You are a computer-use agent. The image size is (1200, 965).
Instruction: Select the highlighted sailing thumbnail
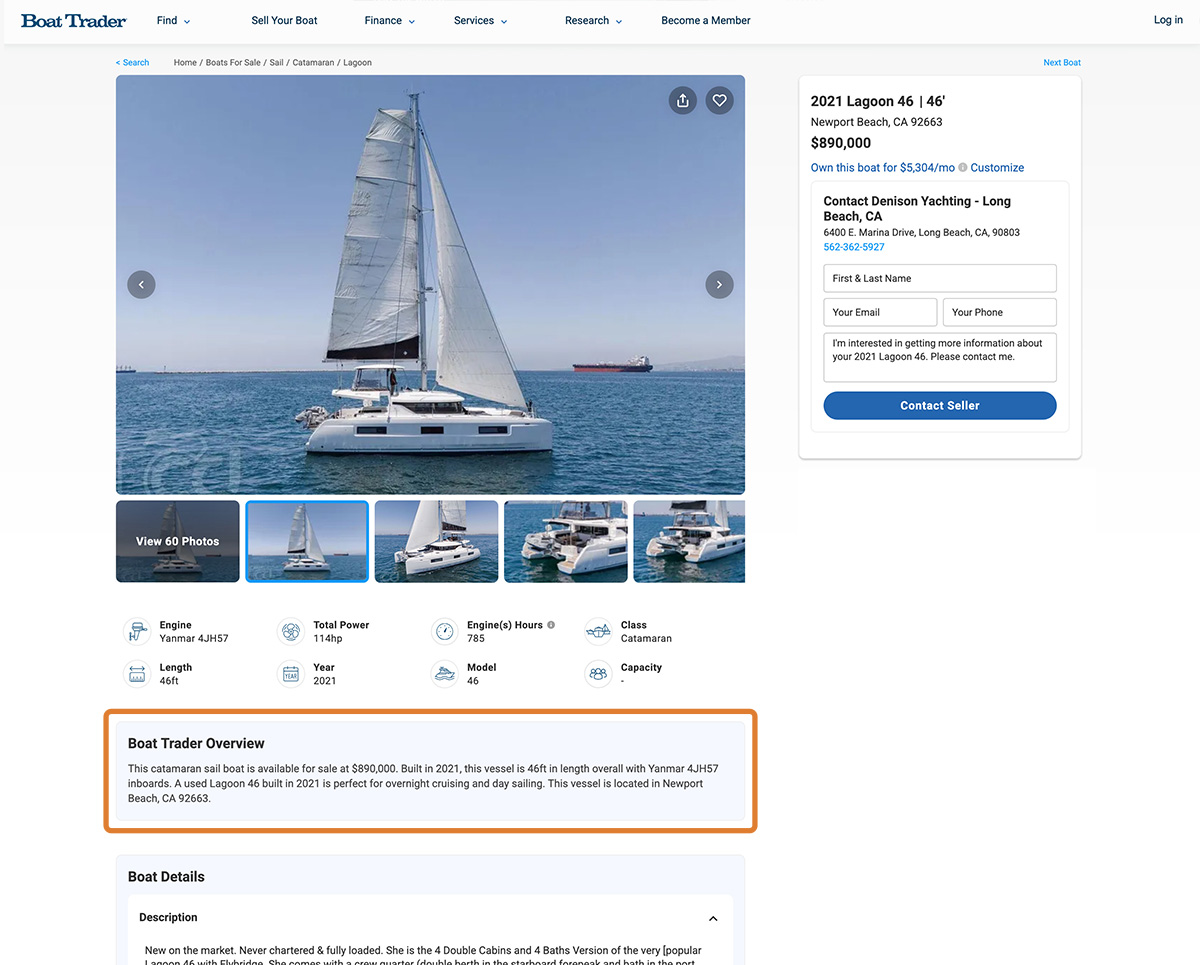click(x=307, y=541)
